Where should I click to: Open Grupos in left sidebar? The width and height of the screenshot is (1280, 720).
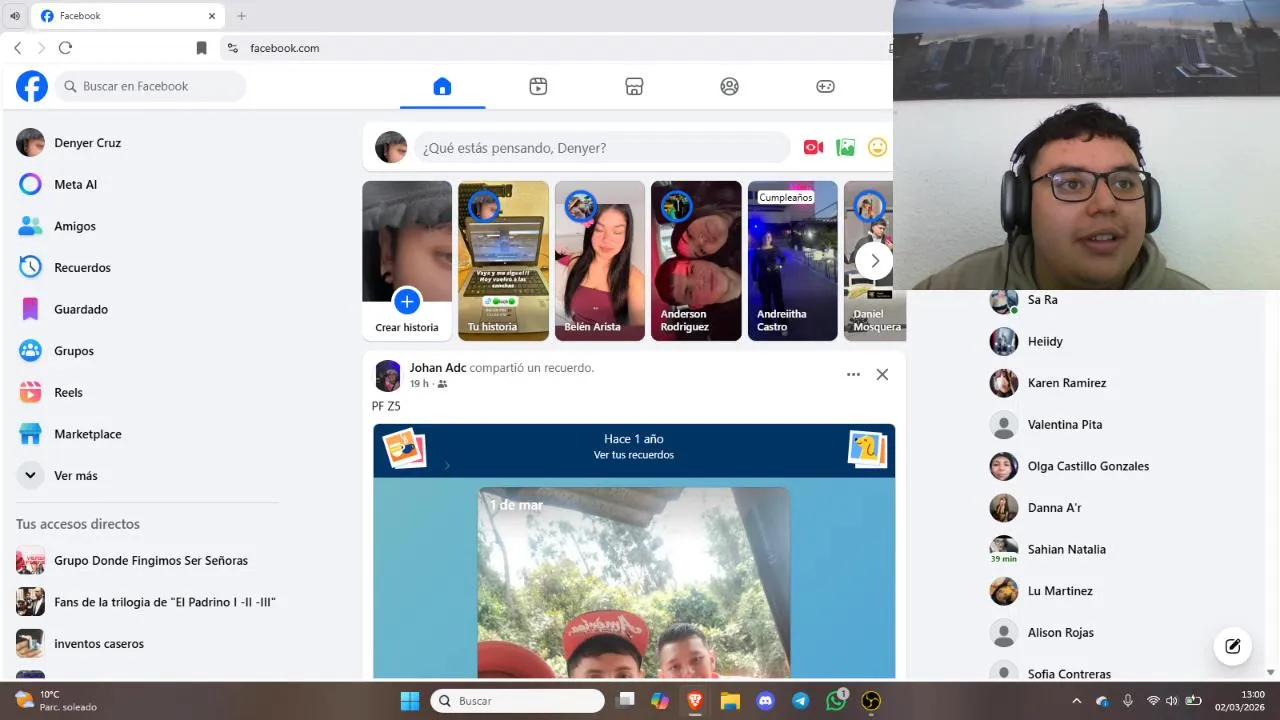point(147,351)
